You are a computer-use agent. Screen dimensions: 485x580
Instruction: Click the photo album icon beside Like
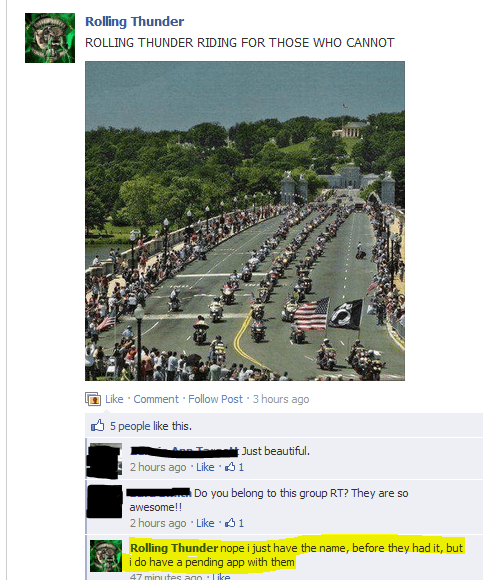pyautogui.click(x=93, y=399)
